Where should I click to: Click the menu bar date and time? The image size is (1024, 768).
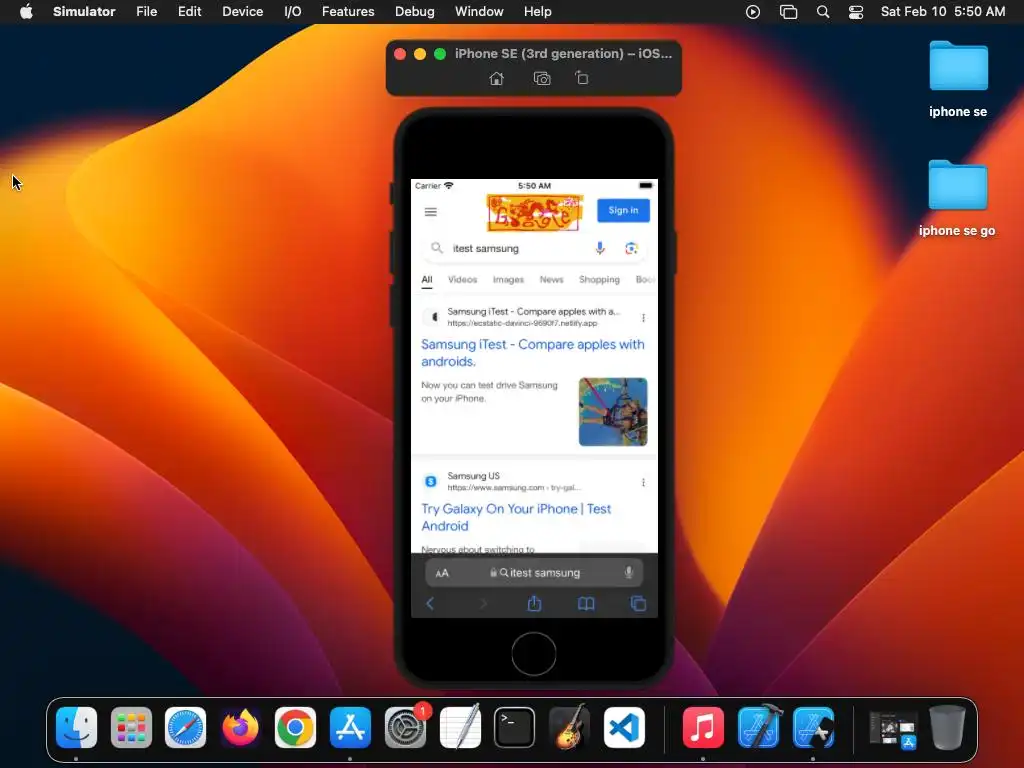click(942, 12)
